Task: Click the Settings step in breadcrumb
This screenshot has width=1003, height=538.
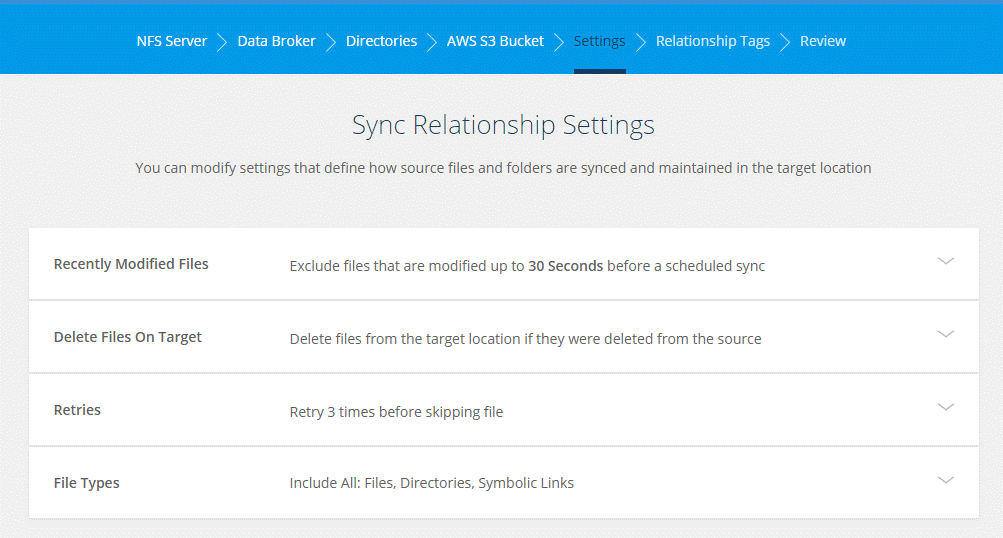Action: click(599, 41)
